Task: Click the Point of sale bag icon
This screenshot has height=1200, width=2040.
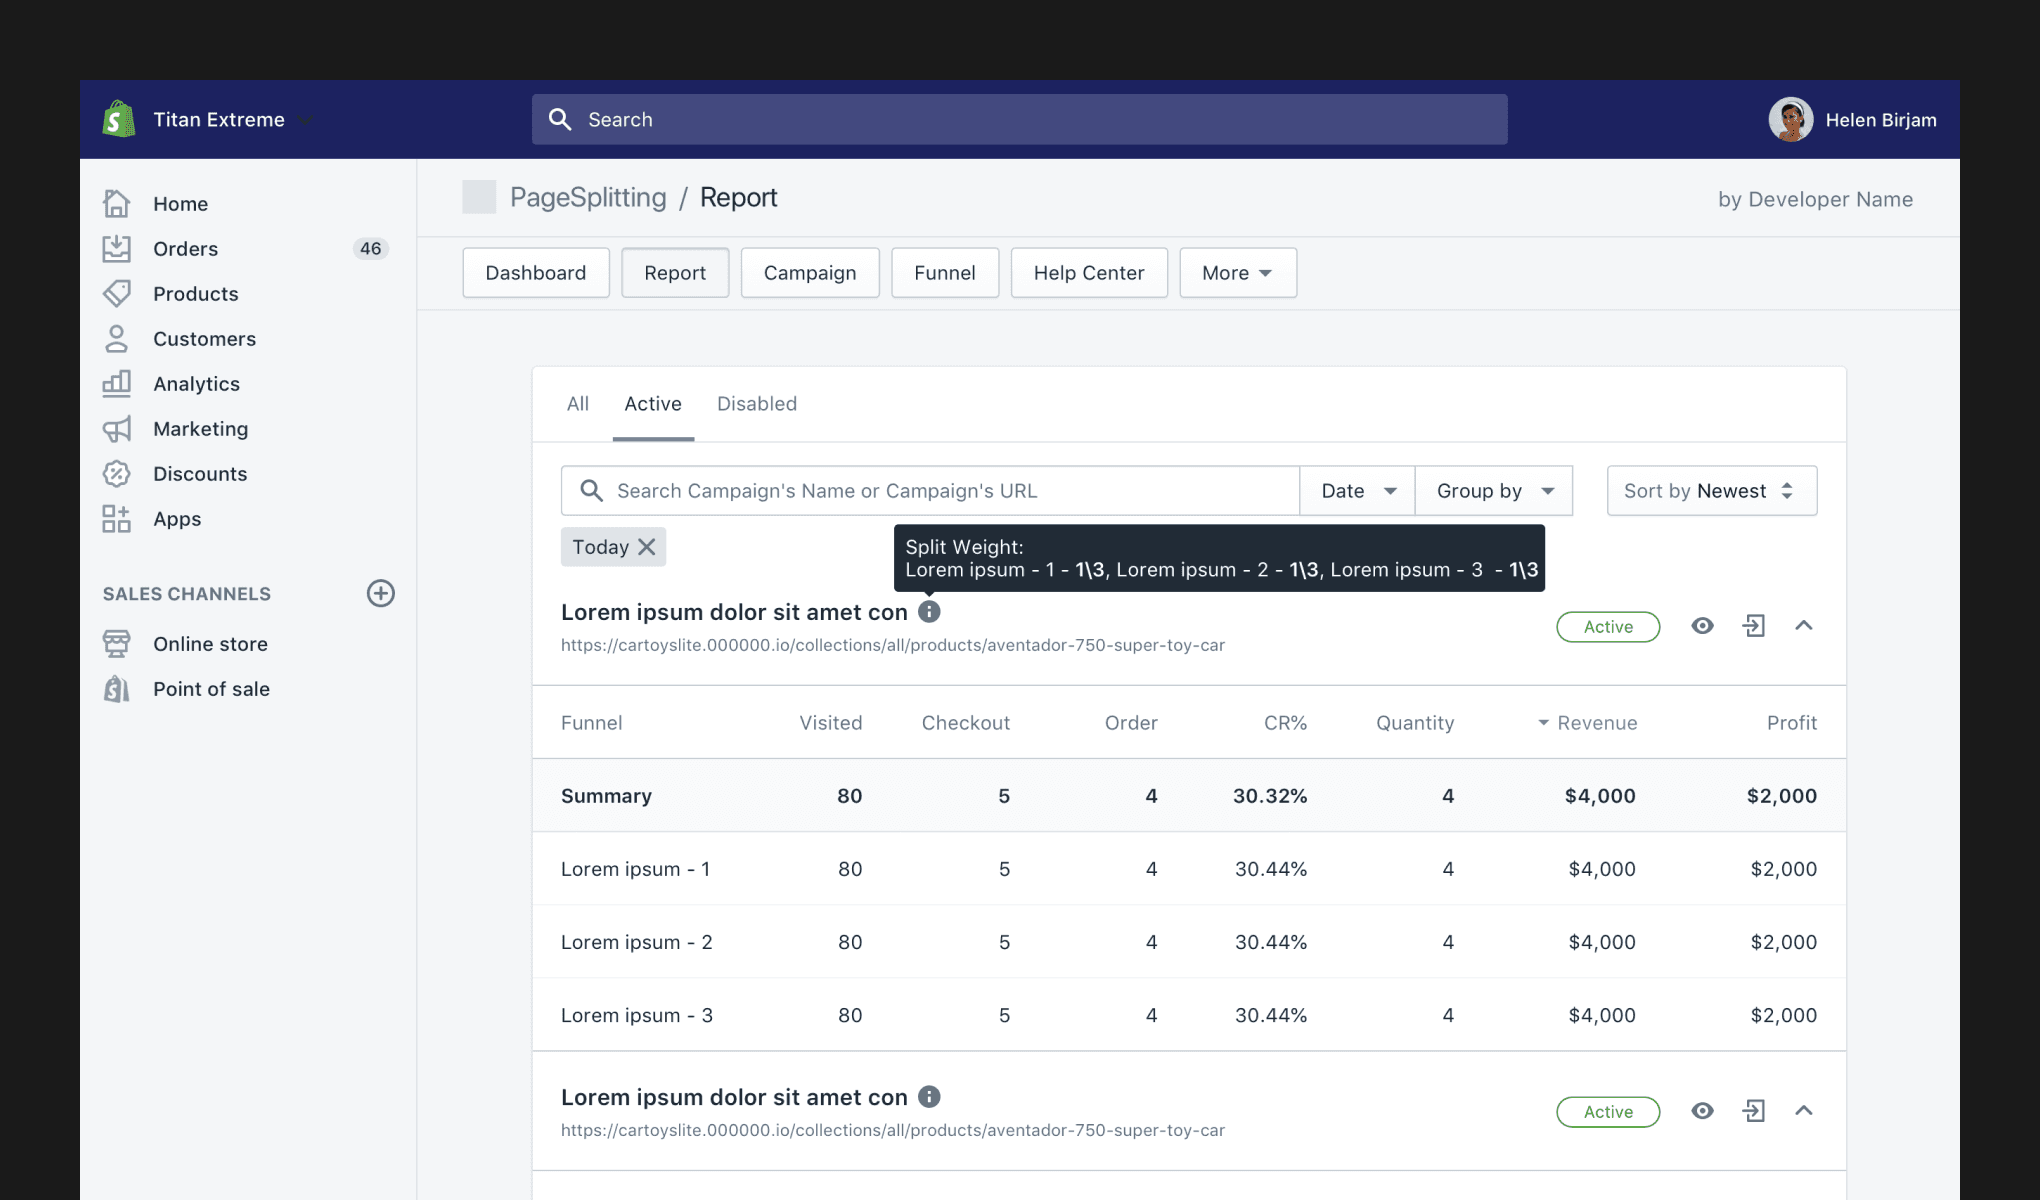Action: [117, 689]
